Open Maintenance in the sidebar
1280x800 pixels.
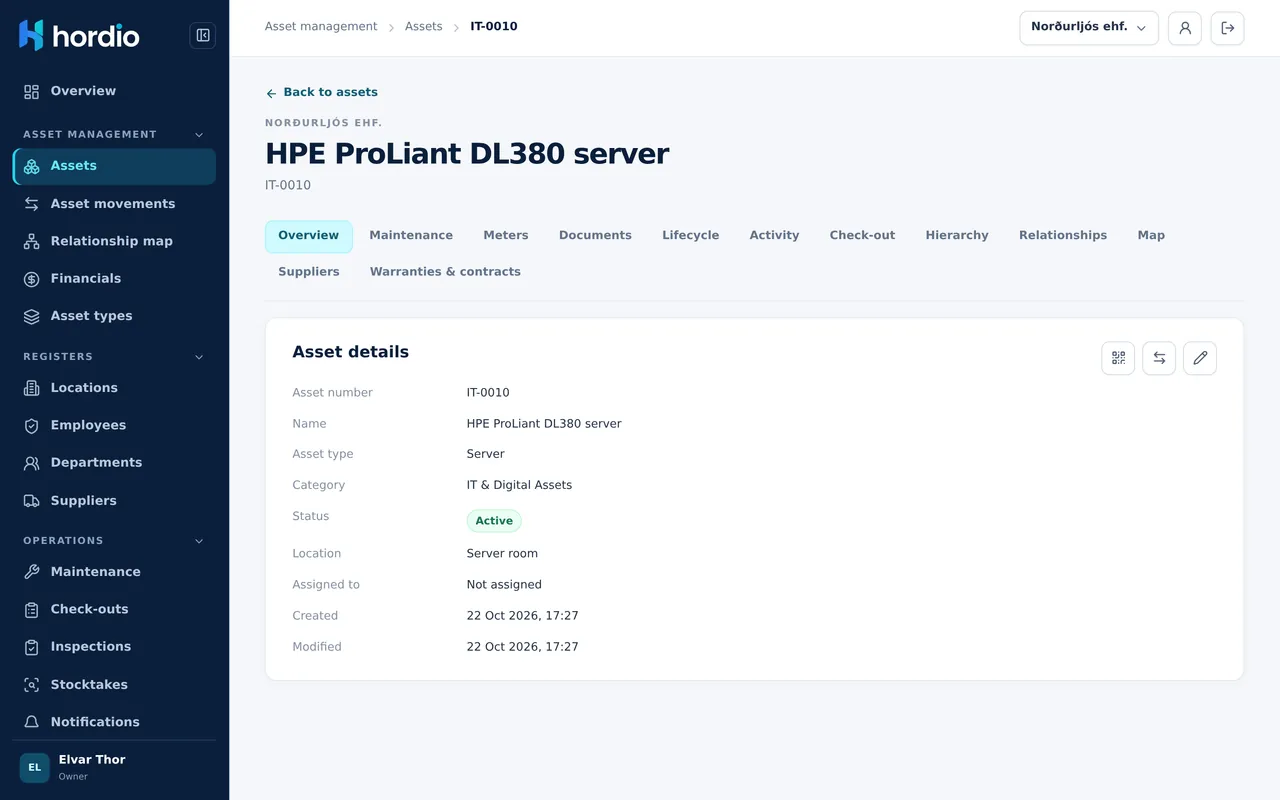point(114,572)
